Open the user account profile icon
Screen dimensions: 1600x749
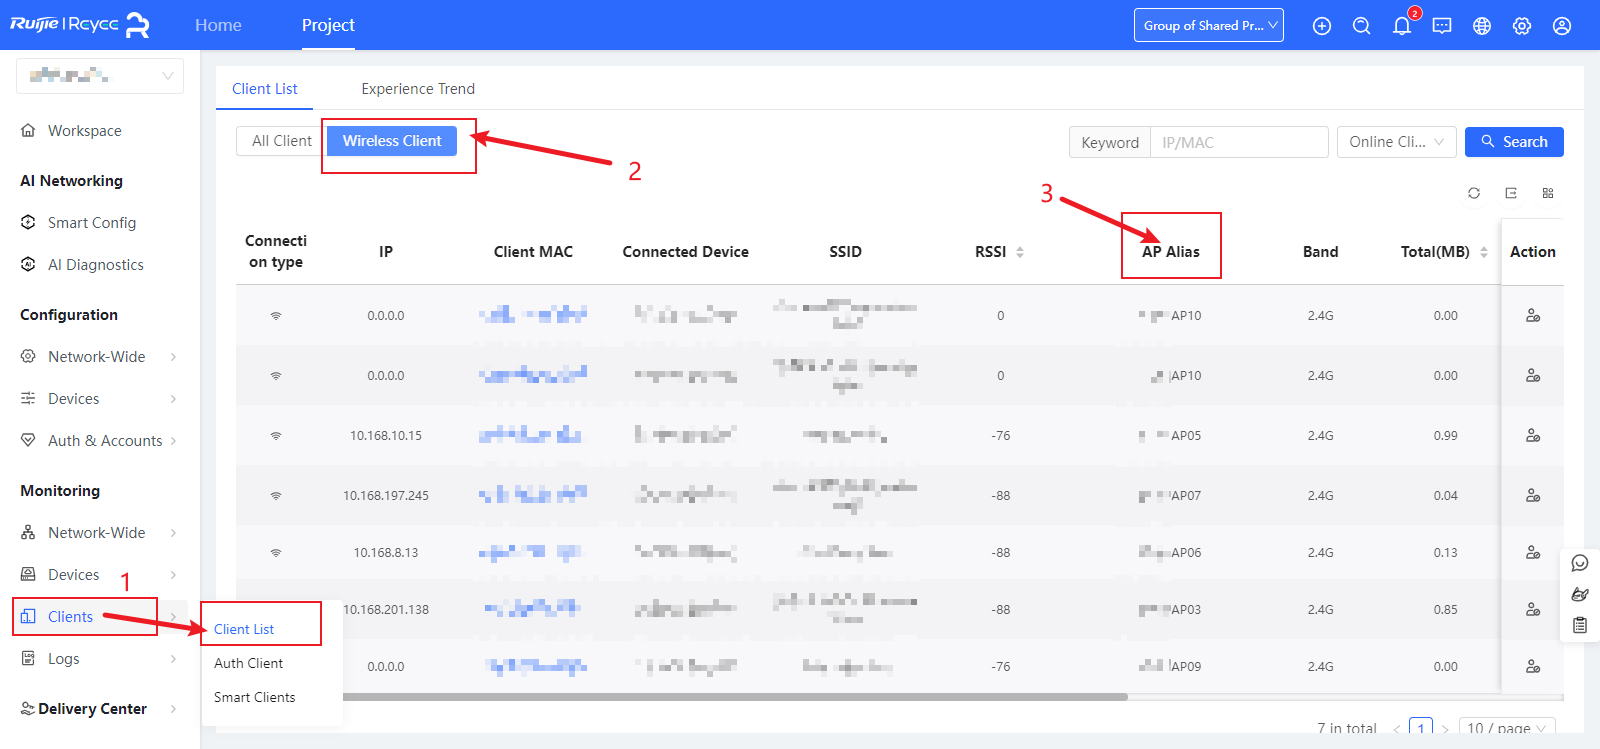tap(1562, 26)
